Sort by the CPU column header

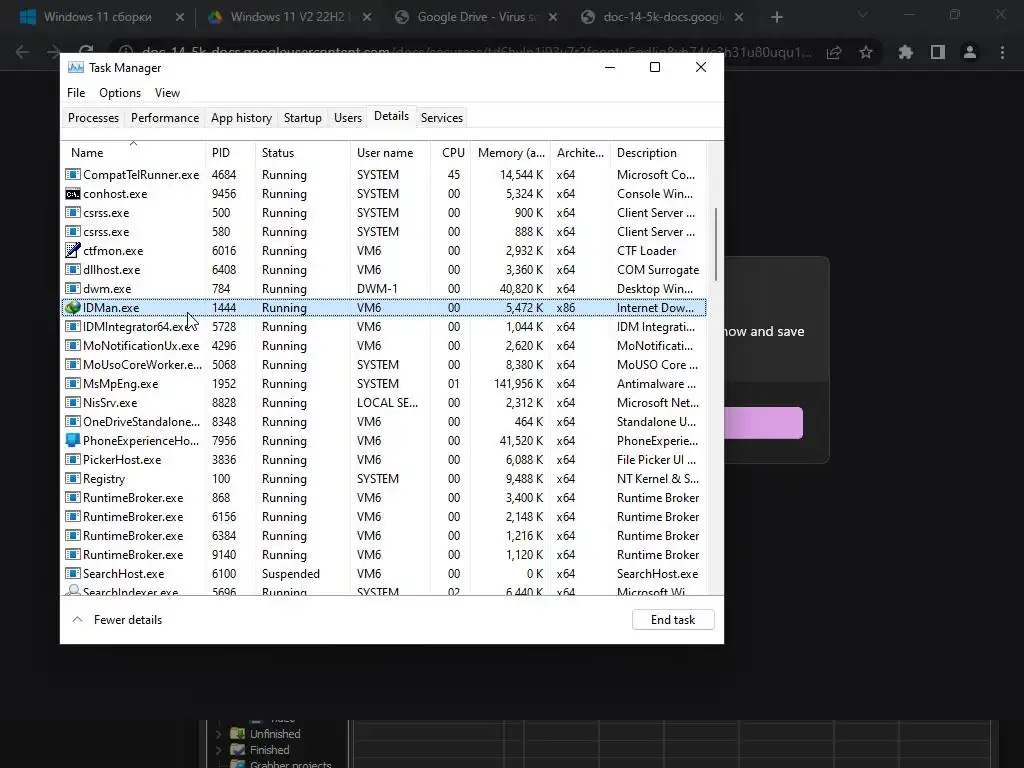[451, 153]
